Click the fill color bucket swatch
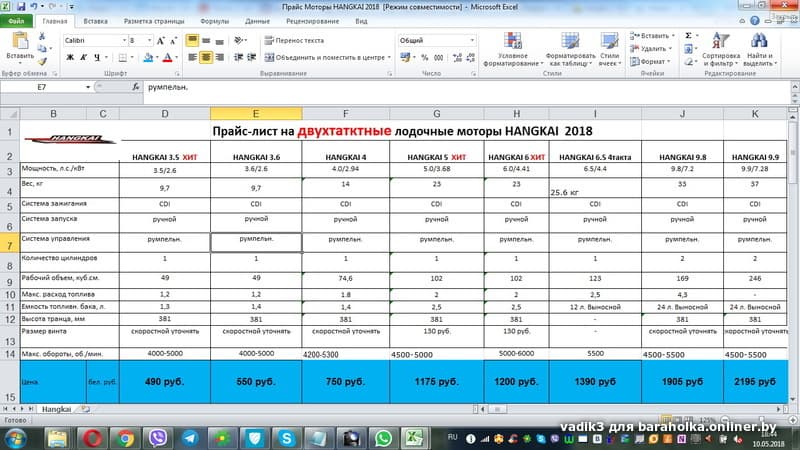 click(148, 57)
